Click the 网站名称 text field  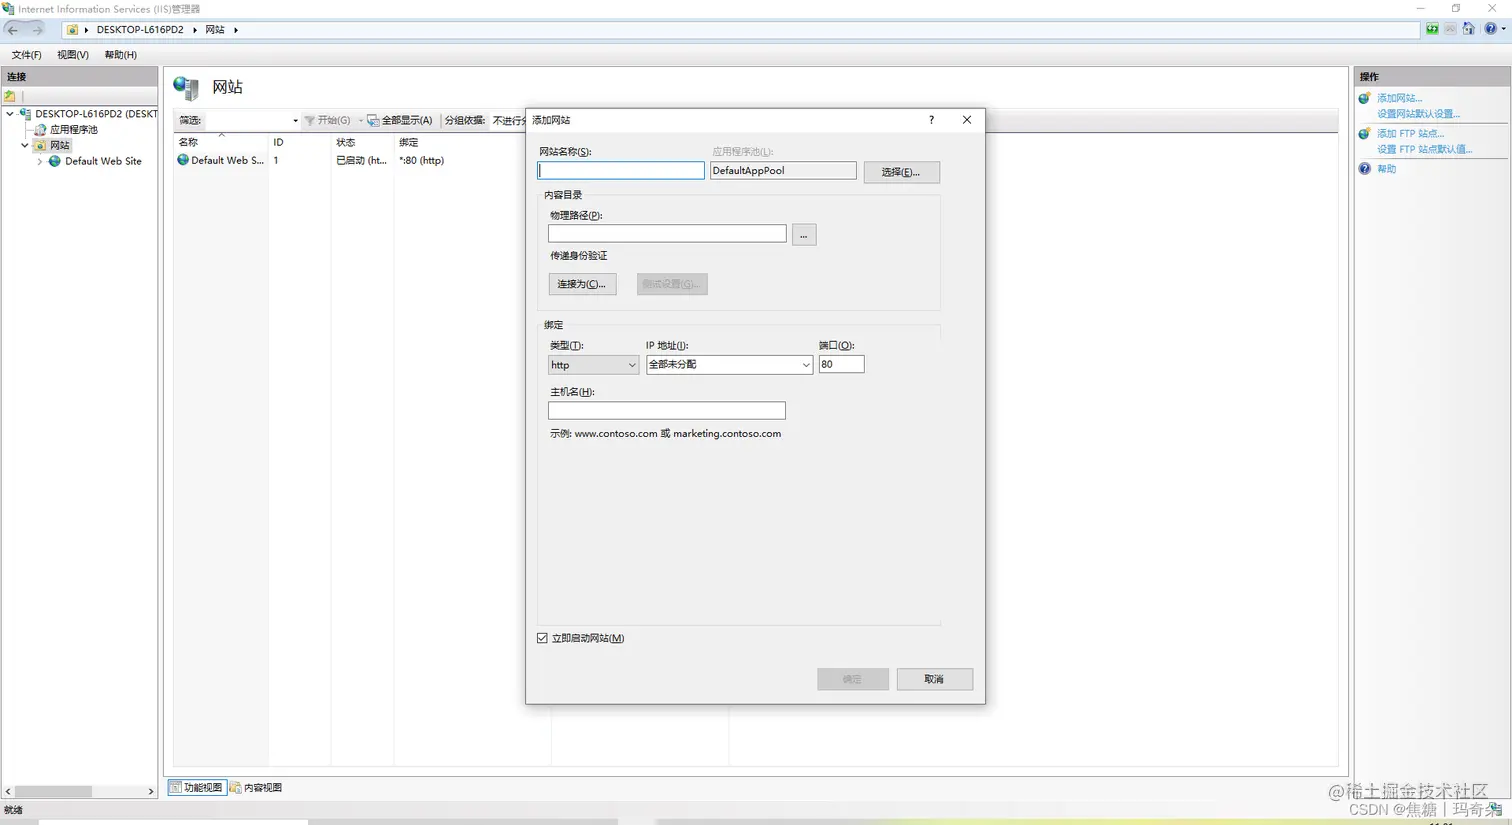(x=621, y=171)
